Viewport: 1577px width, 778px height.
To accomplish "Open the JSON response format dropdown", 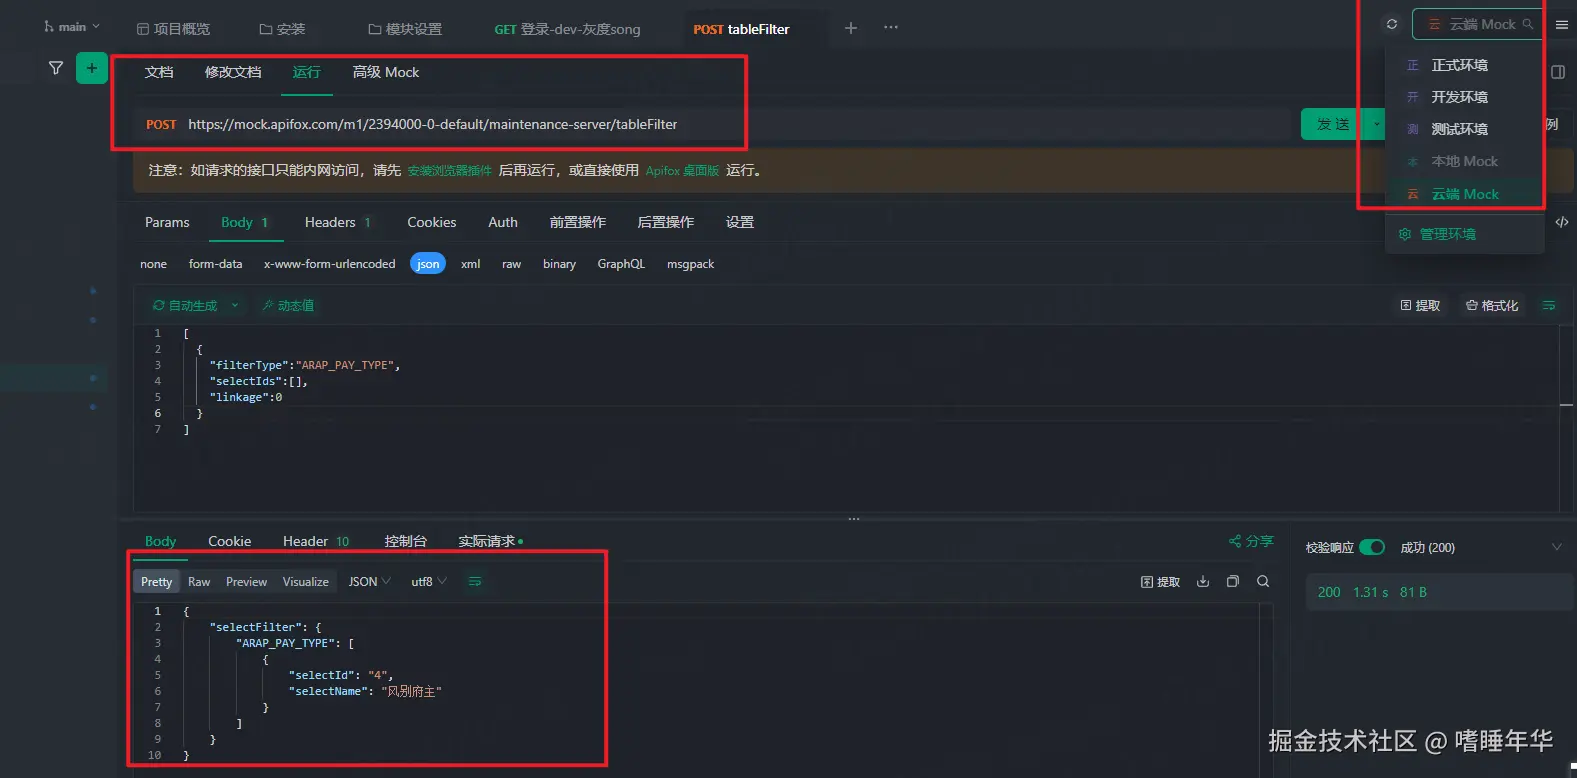I will coord(369,581).
